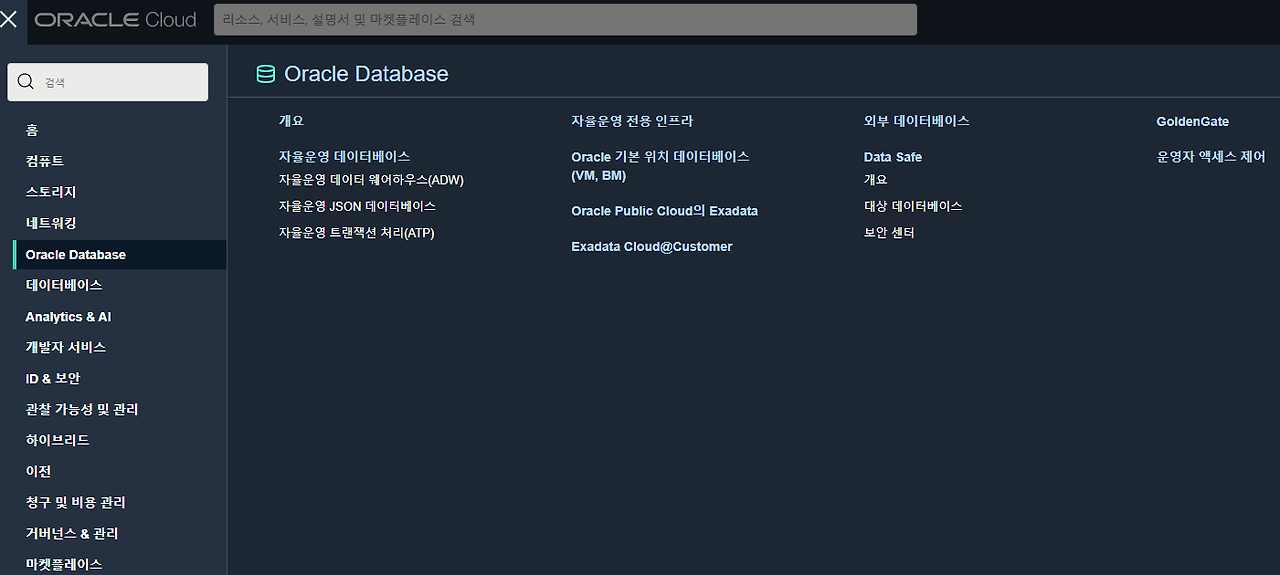Click 개요 under Data Safe
Image resolution: width=1280 pixels, height=575 pixels.
point(876,180)
